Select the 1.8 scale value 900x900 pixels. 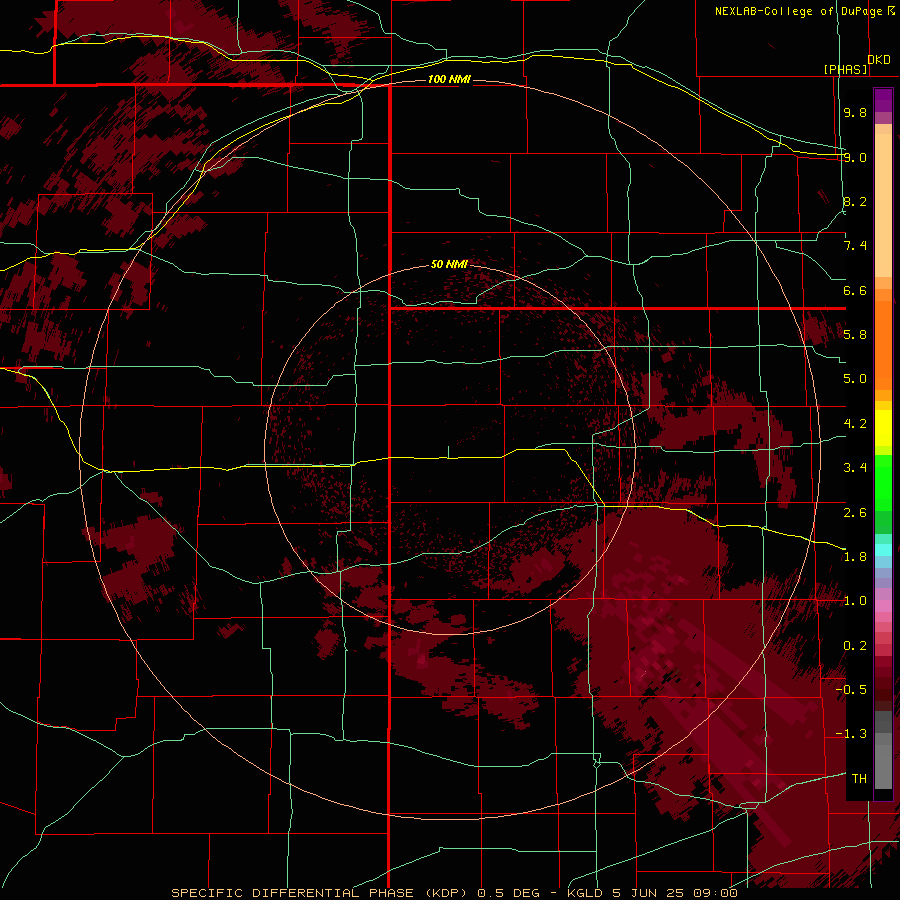pyautogui.click(x=855, y=557)
